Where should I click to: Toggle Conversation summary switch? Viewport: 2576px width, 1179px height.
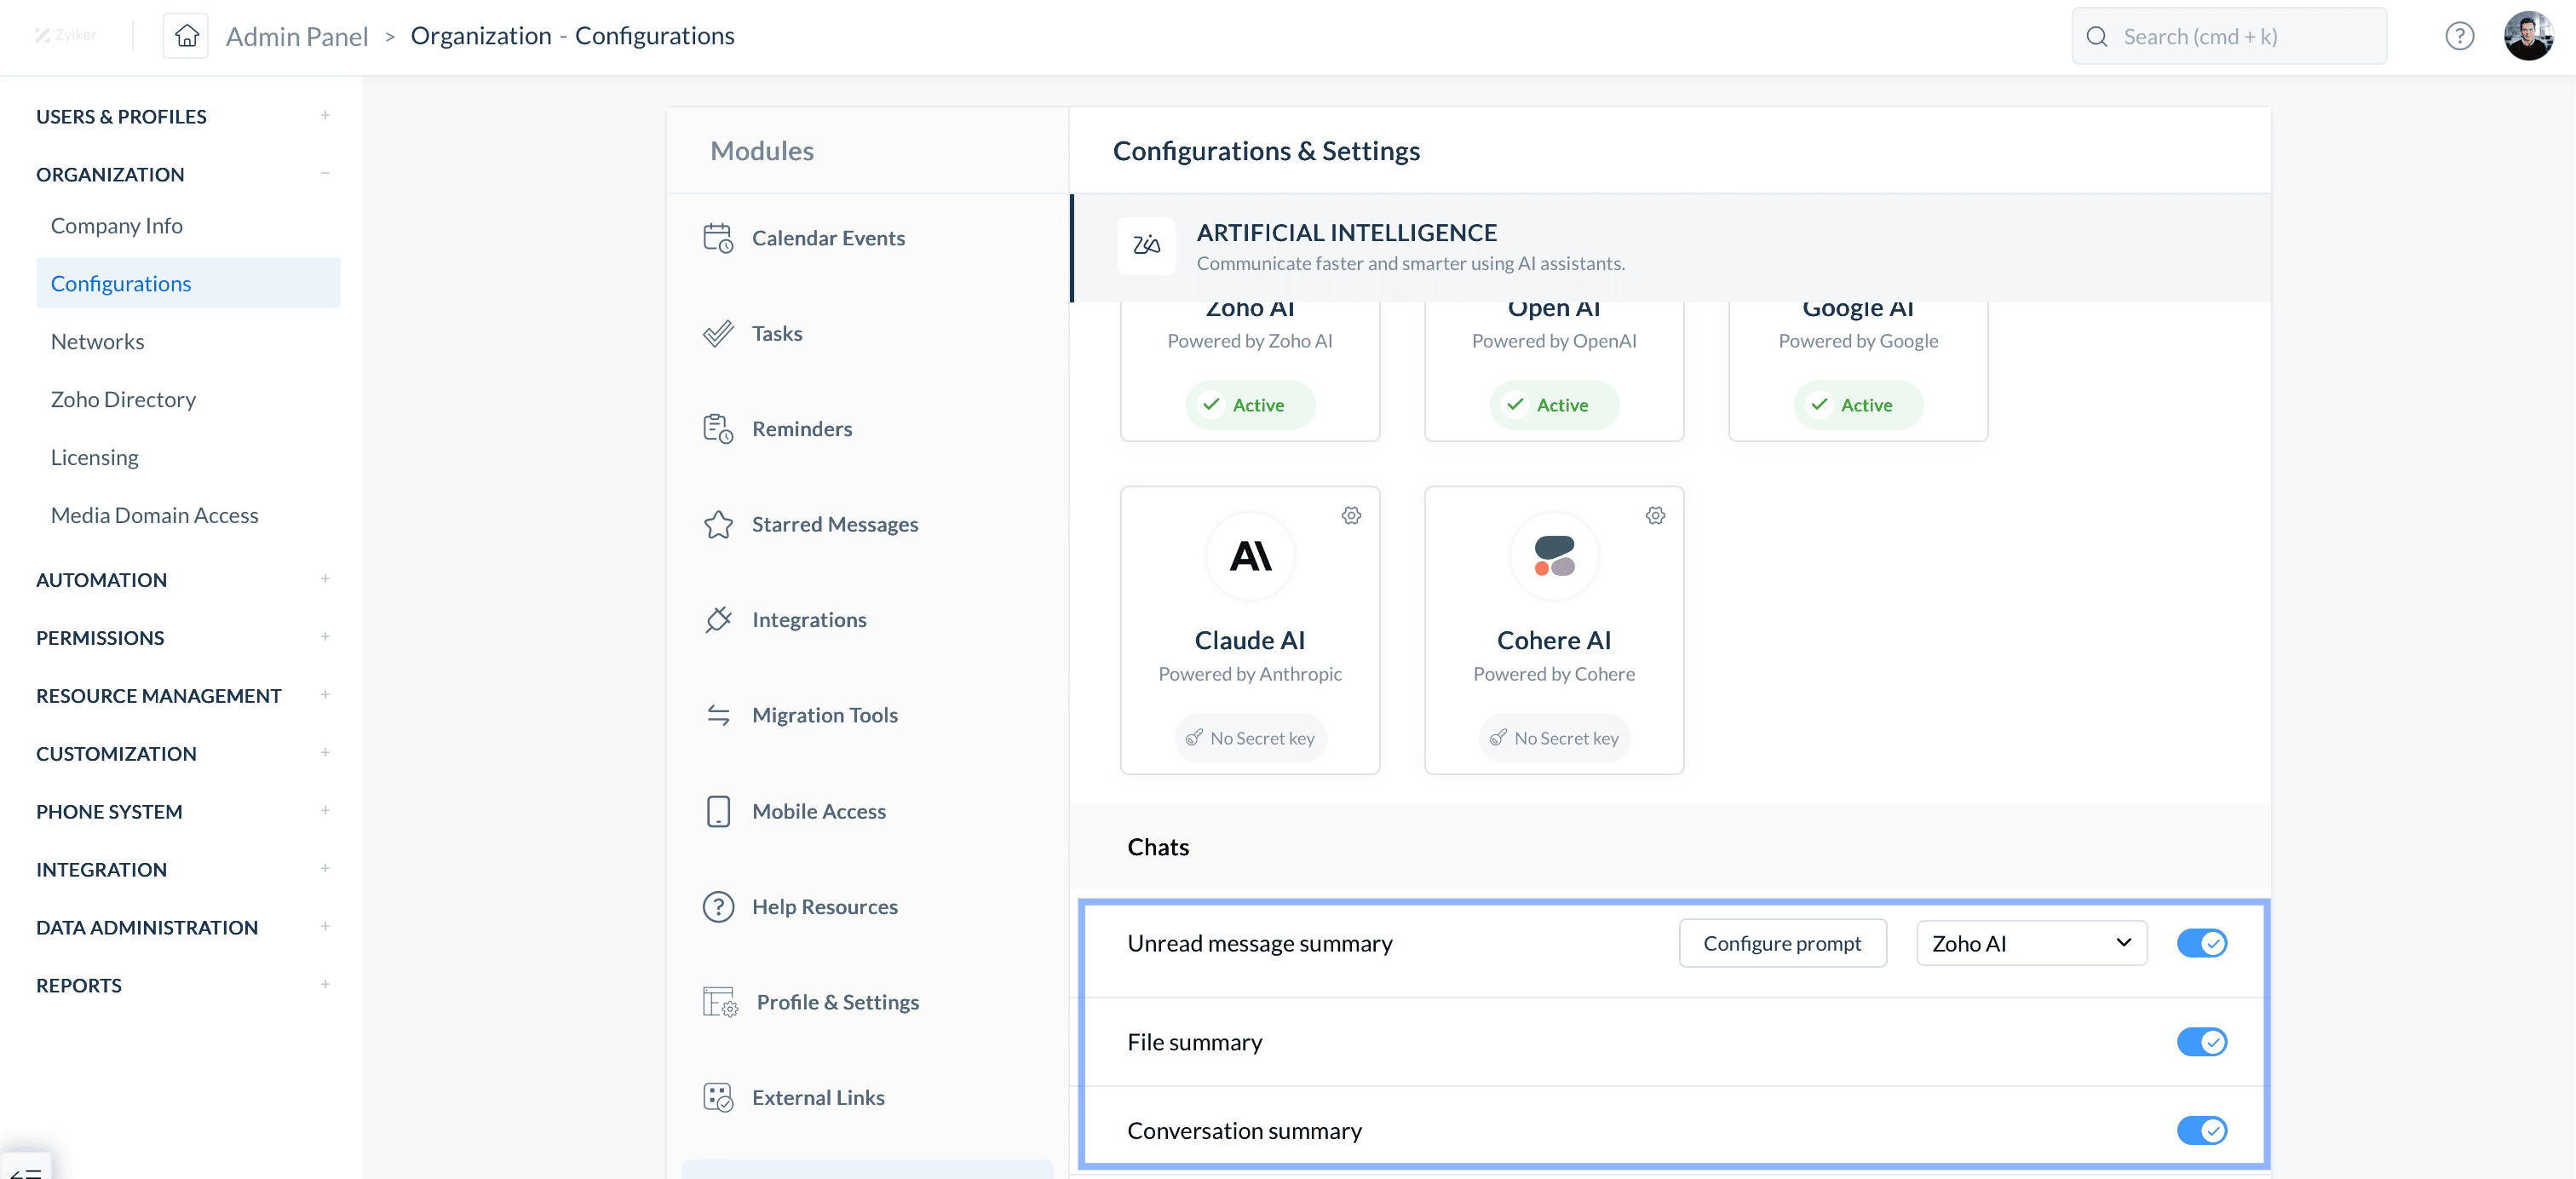point(2201,1131)
